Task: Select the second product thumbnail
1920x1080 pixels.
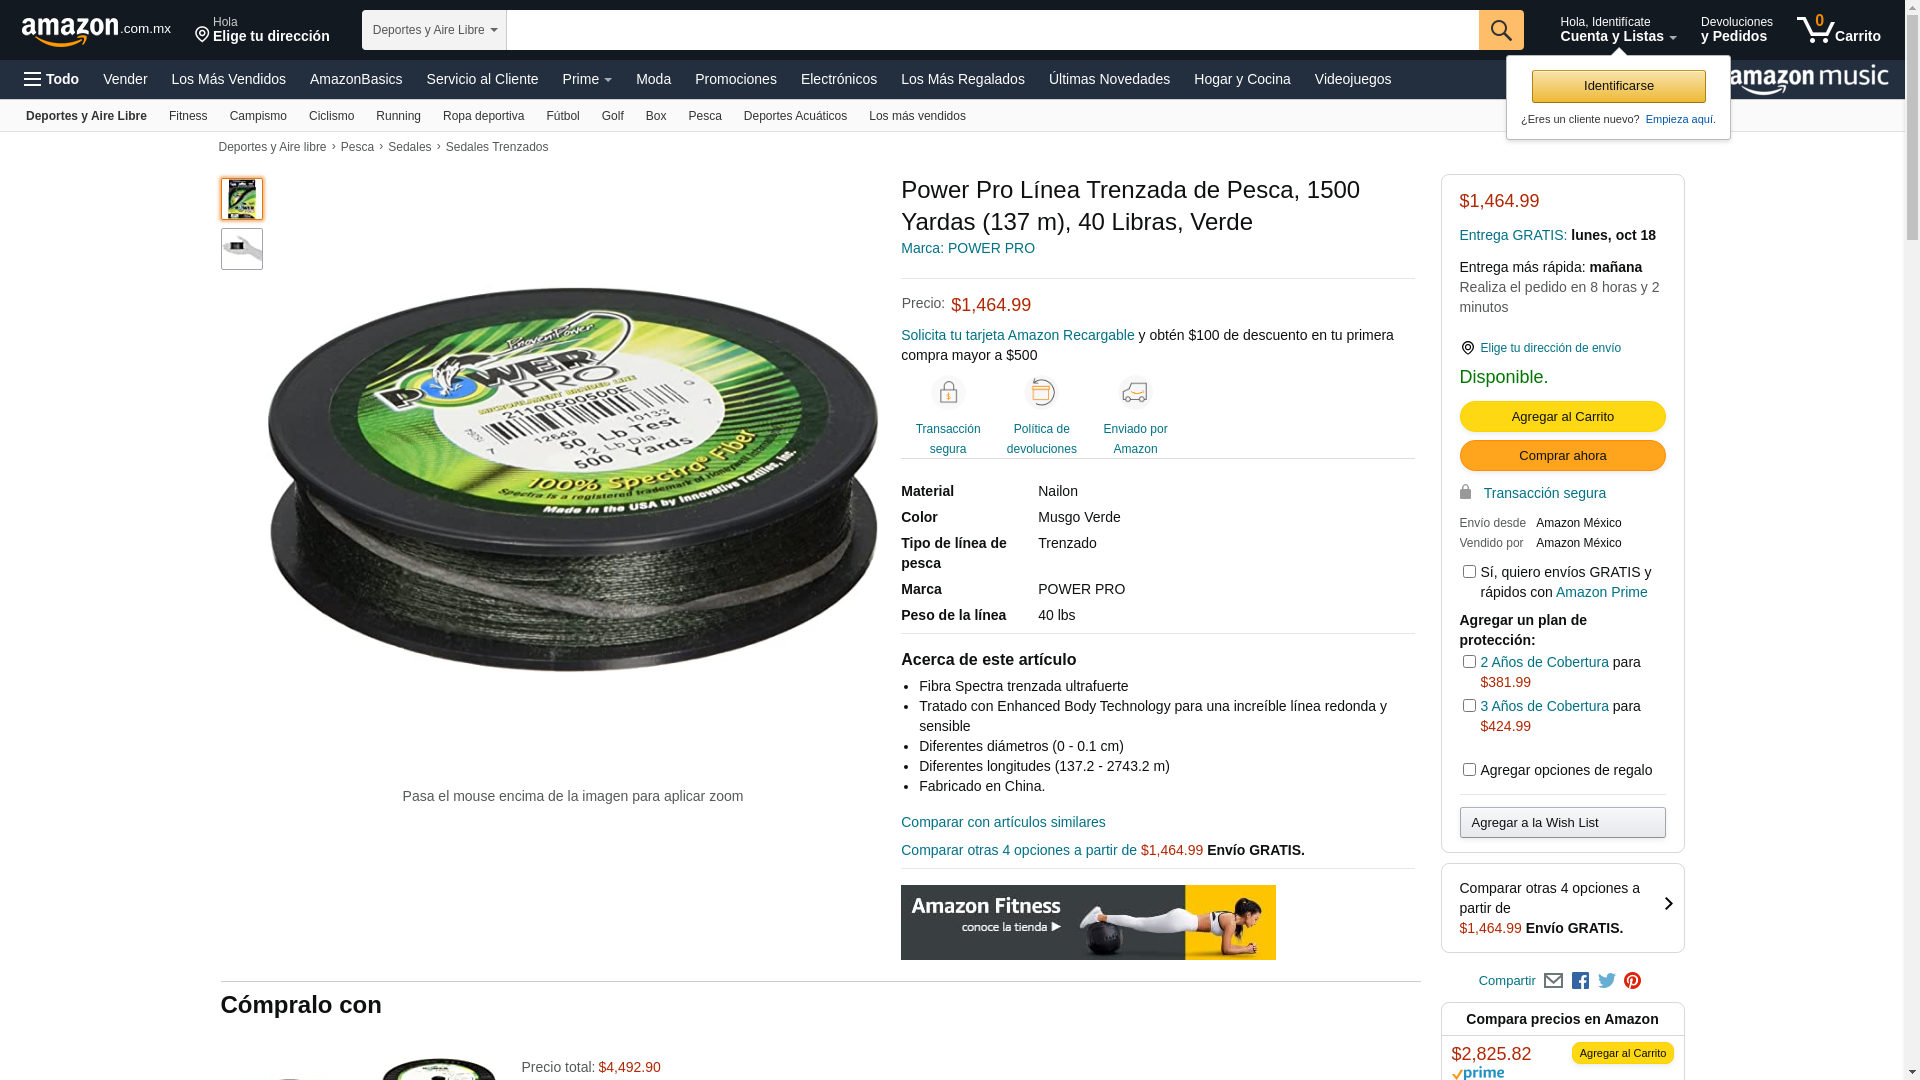Action: (x=242, y=249)
